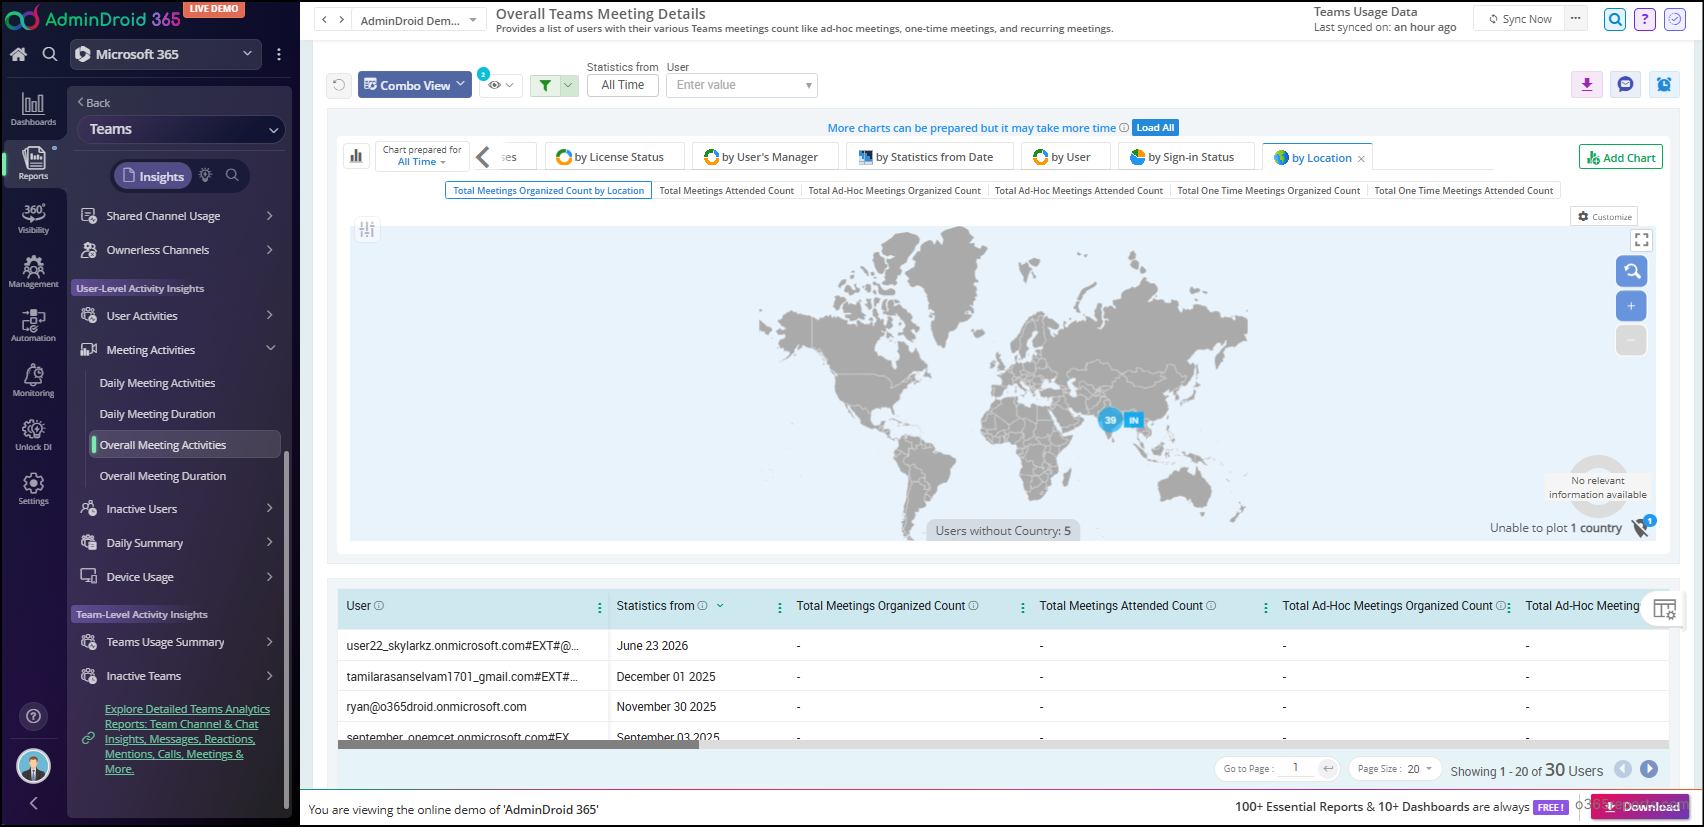
Task: Select Total Ad-Hoc Meetings Organized Count tab
Action: coord(895,191)
